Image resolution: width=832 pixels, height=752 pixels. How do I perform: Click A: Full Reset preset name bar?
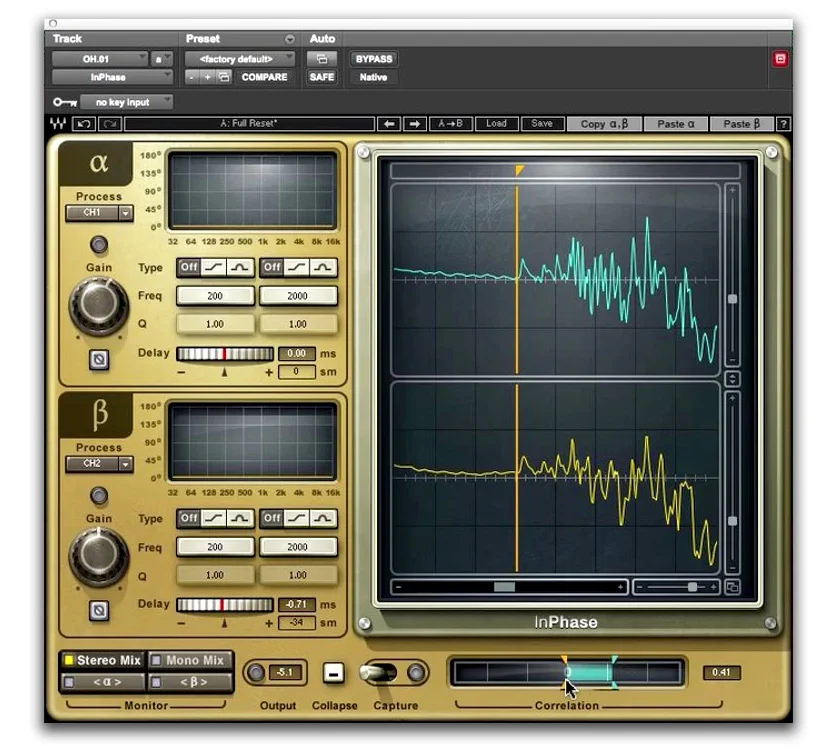click(249, 124)
